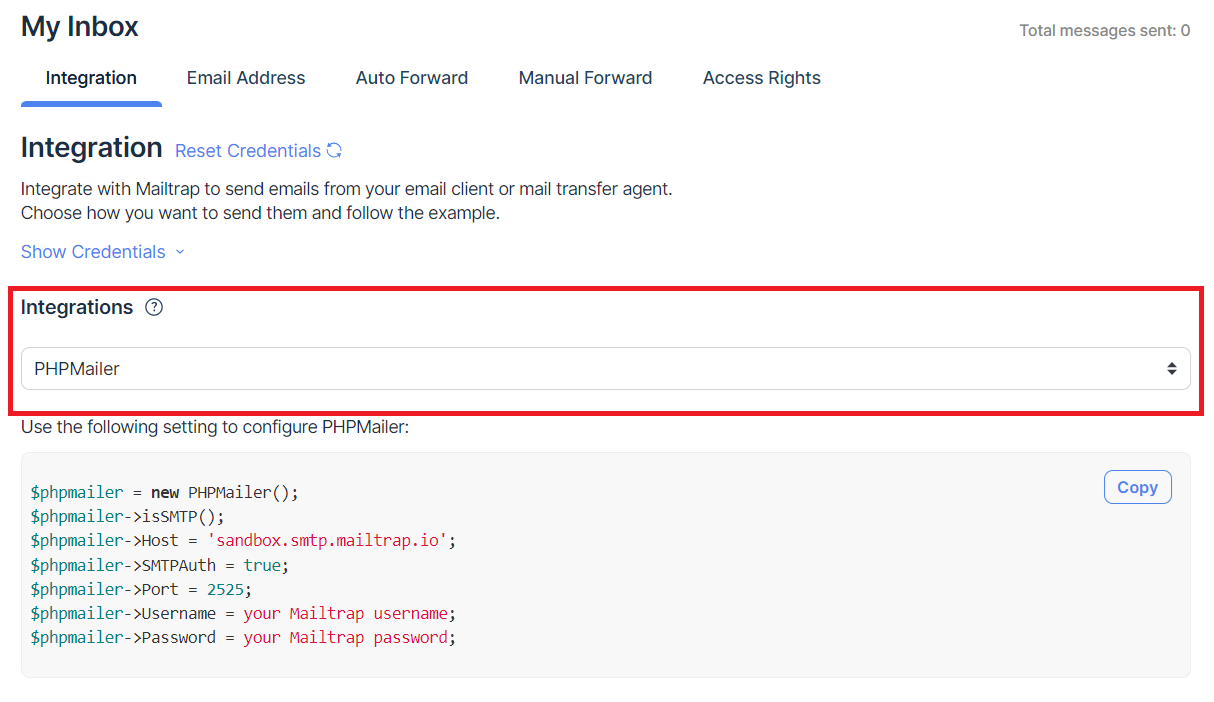Open the Integrations question mark help icon
1214x702 pixels.
point(154,308)
